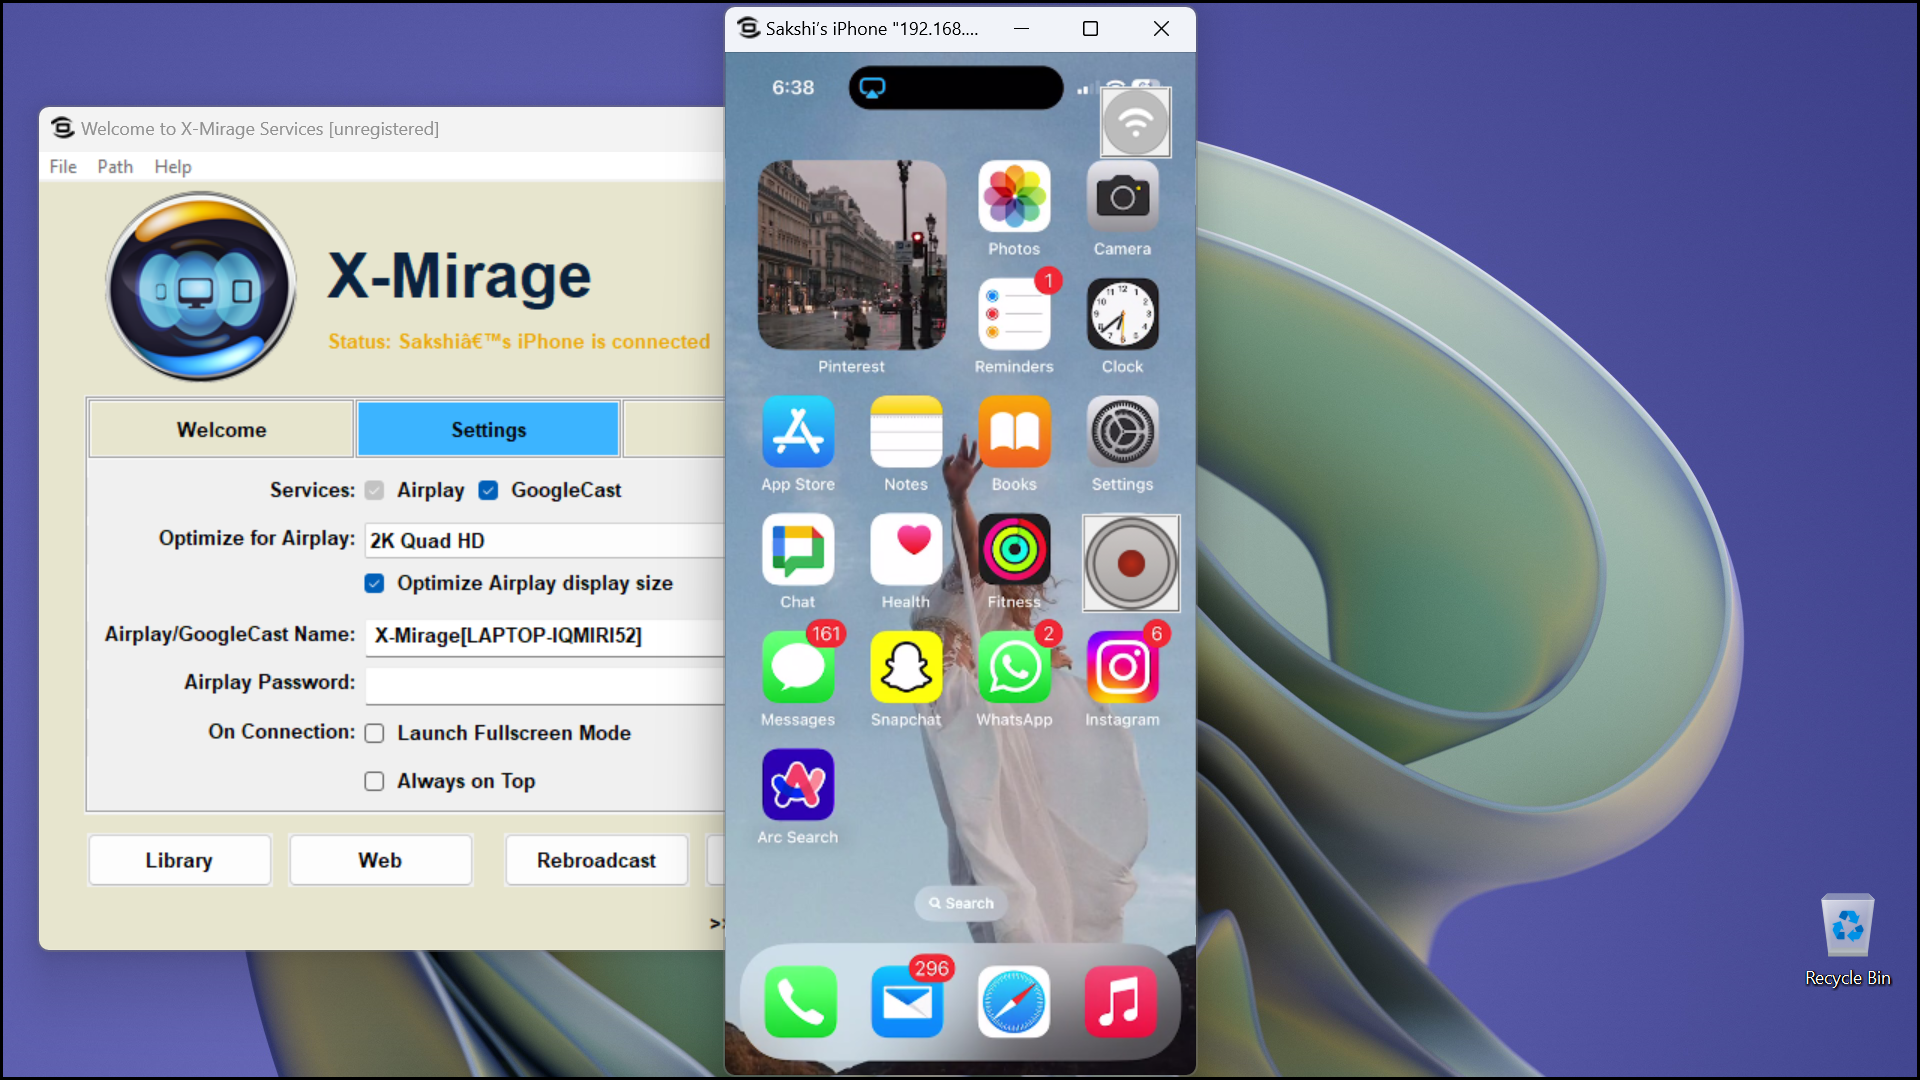Tap the Instagram app icon

click(1122, 668)
